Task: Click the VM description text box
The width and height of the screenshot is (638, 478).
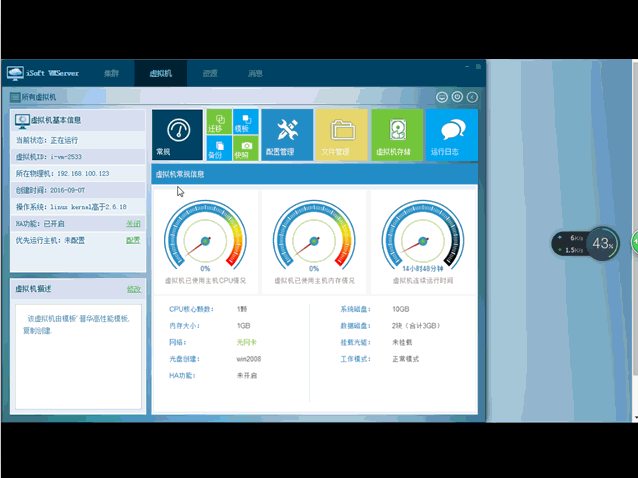Action: (78, 356)
